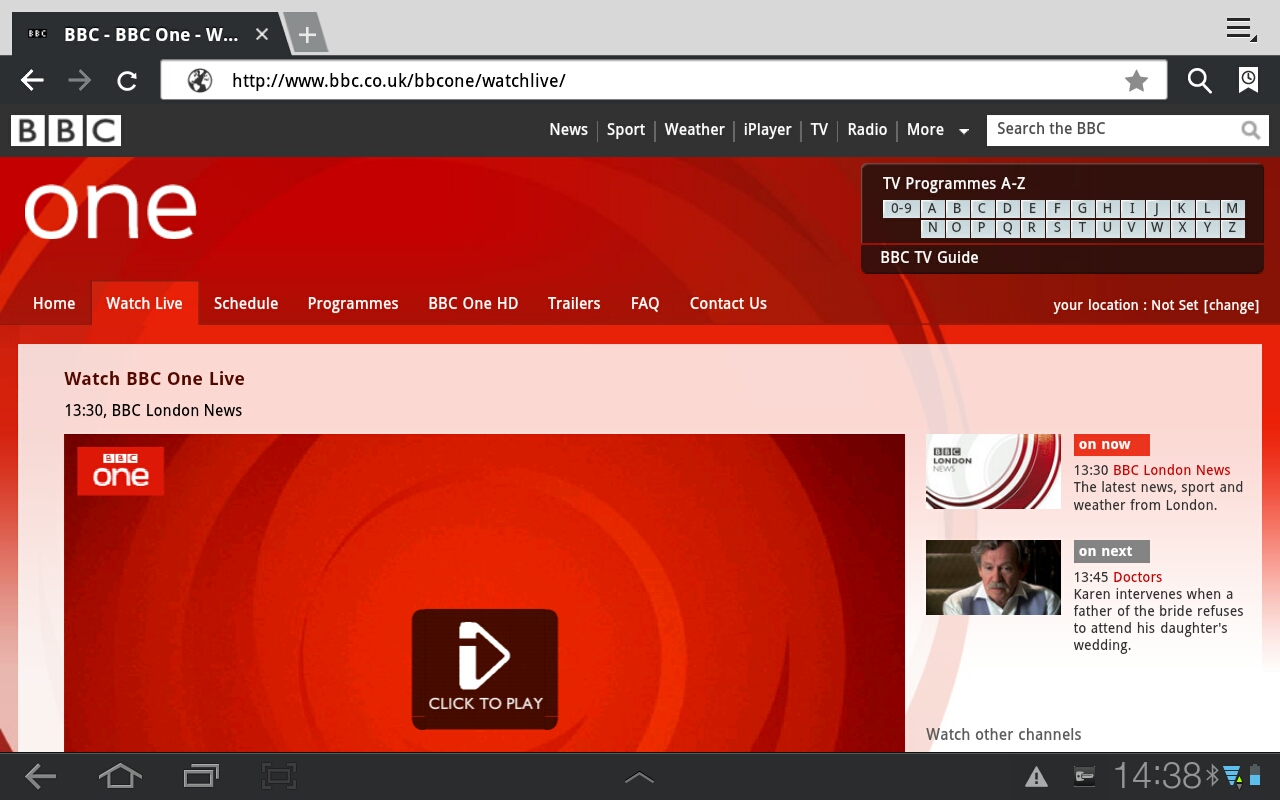Click the BBC One watermark in video
The width and height of the screenshot is (1280, 800).
[121, 471]
